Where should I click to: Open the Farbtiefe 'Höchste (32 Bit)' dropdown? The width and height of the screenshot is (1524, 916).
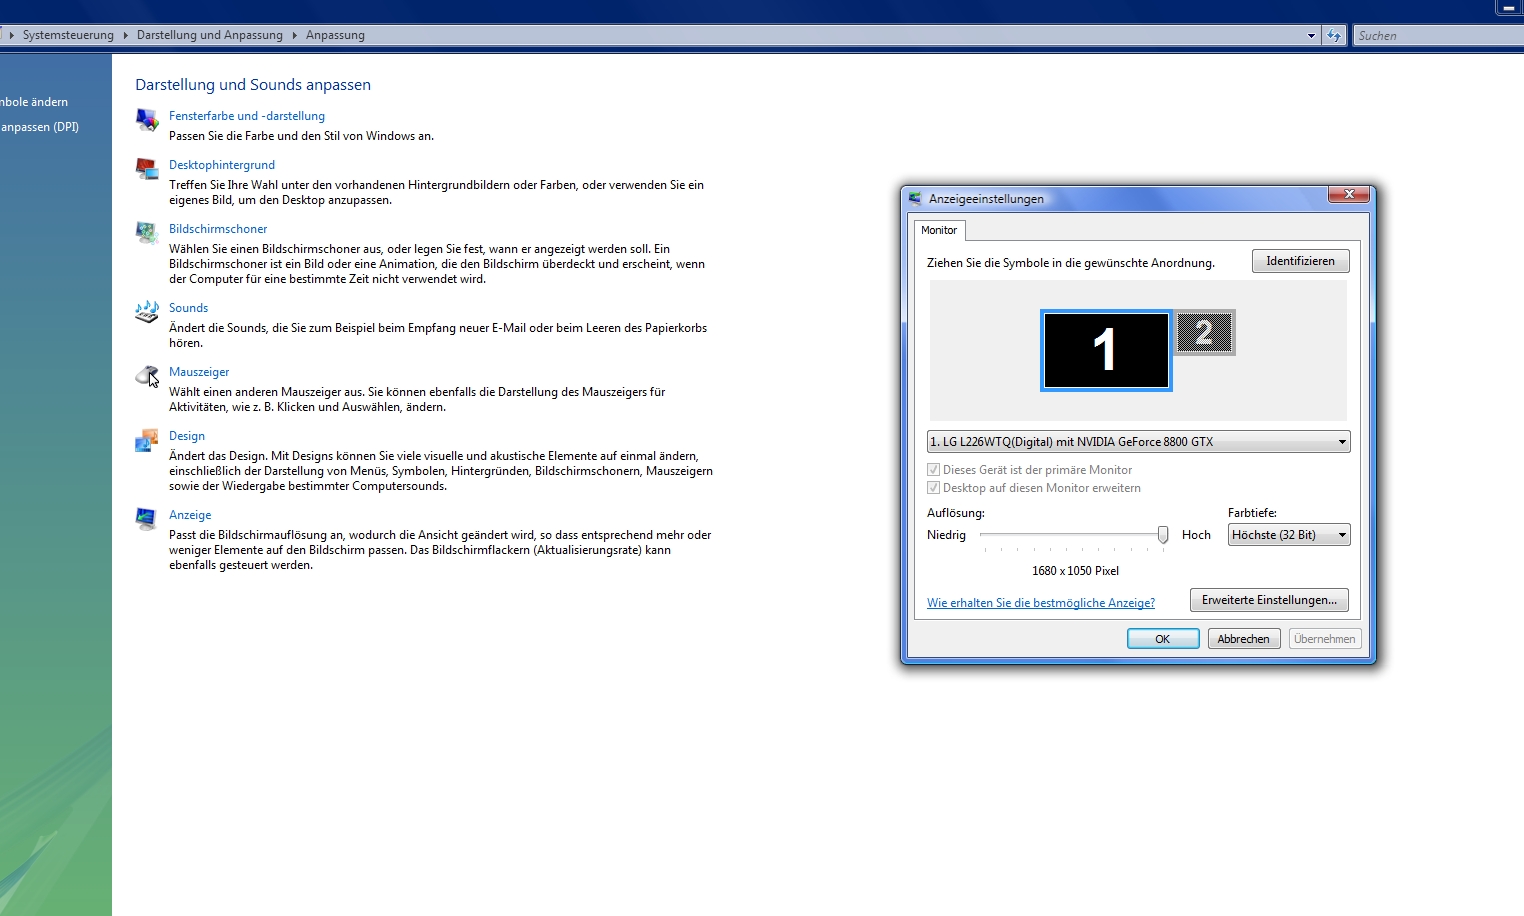click(1341, 535)
